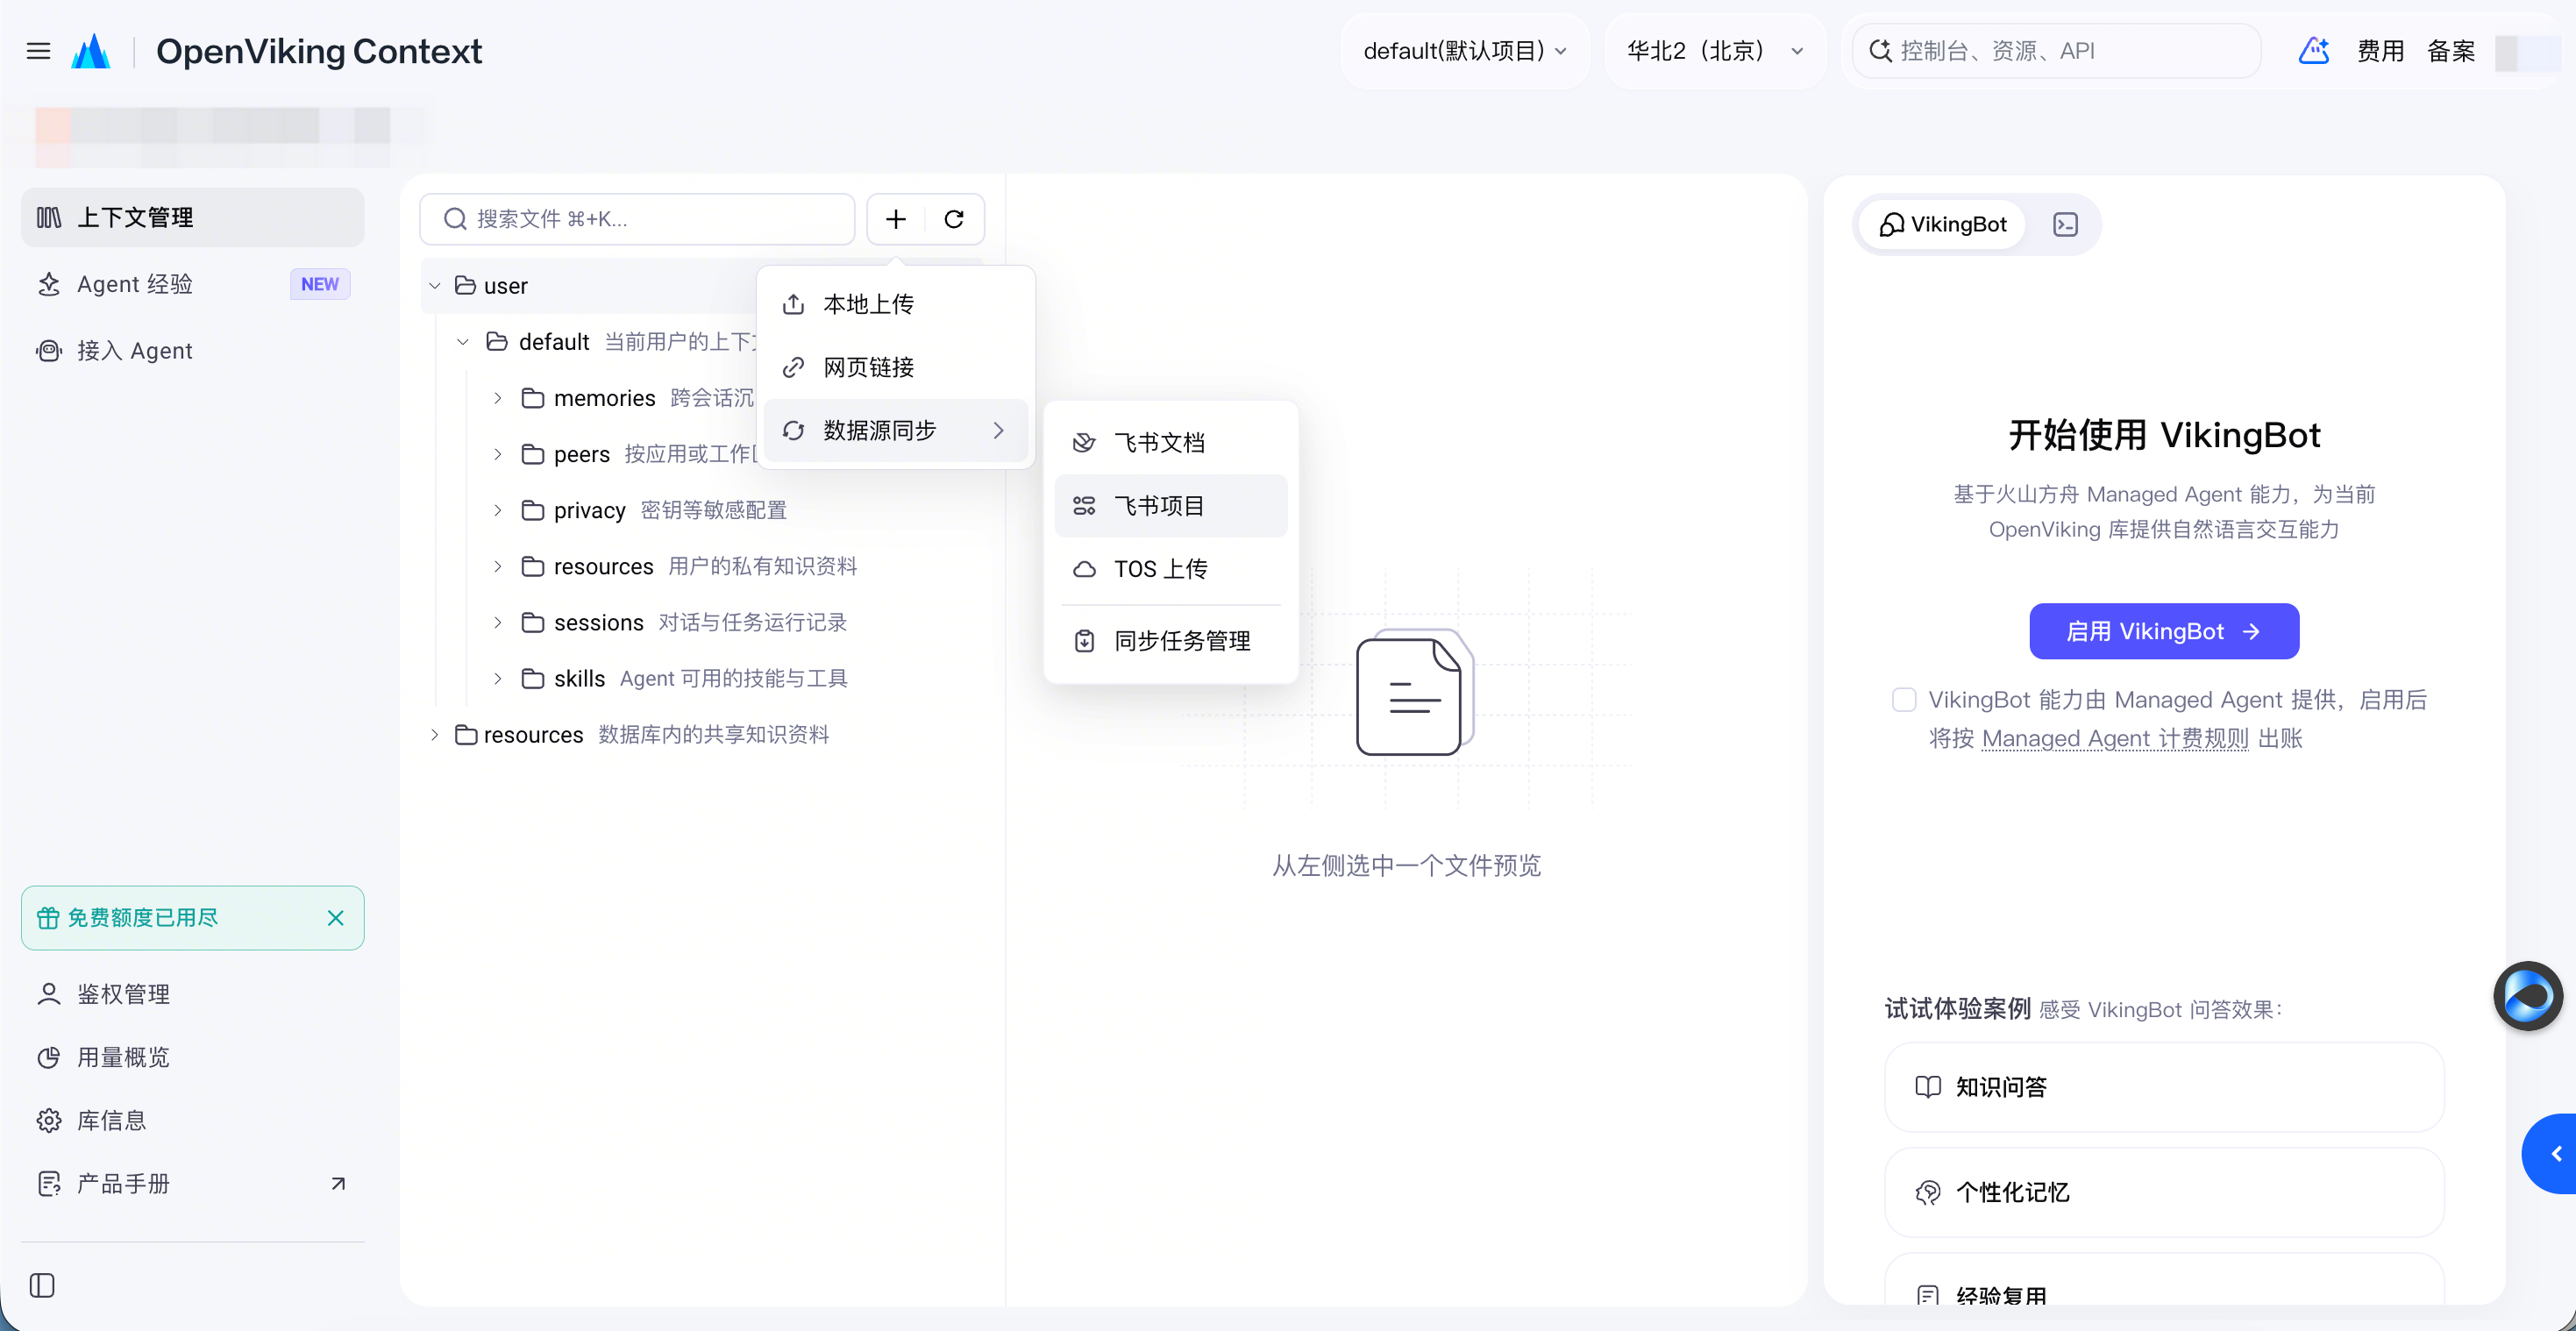
Task: Open the 数据源同步 submenu
Action: click(895, 430)
